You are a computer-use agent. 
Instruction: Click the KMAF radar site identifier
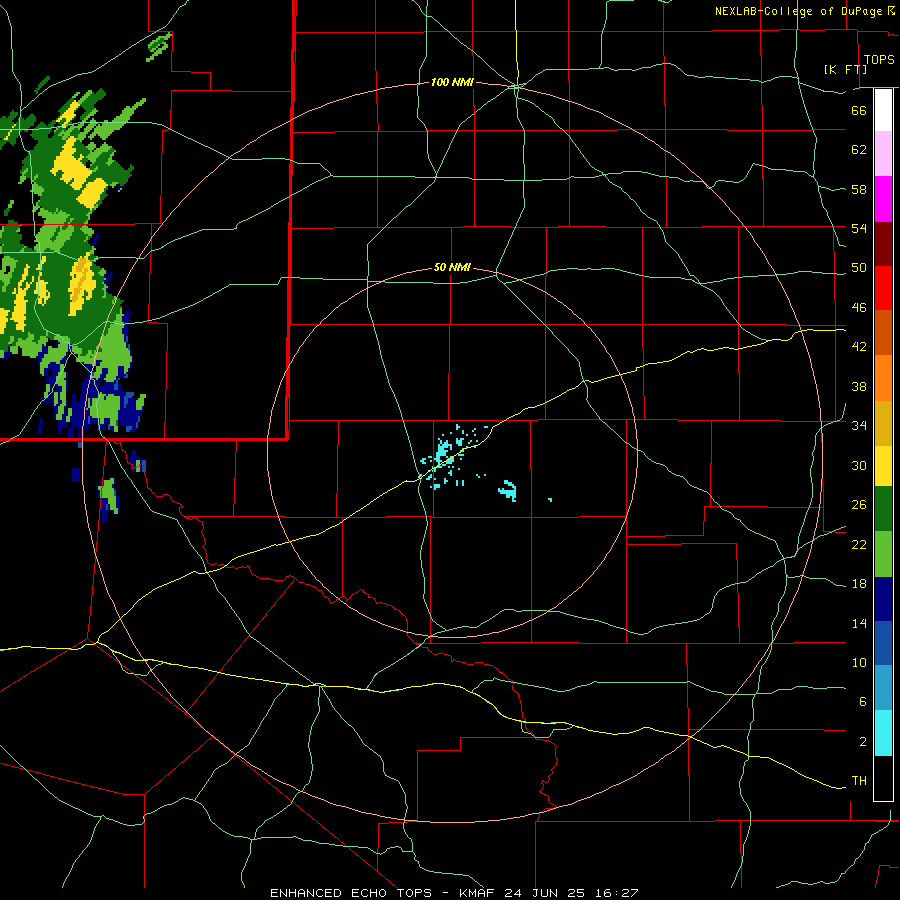tap(479, 893)
